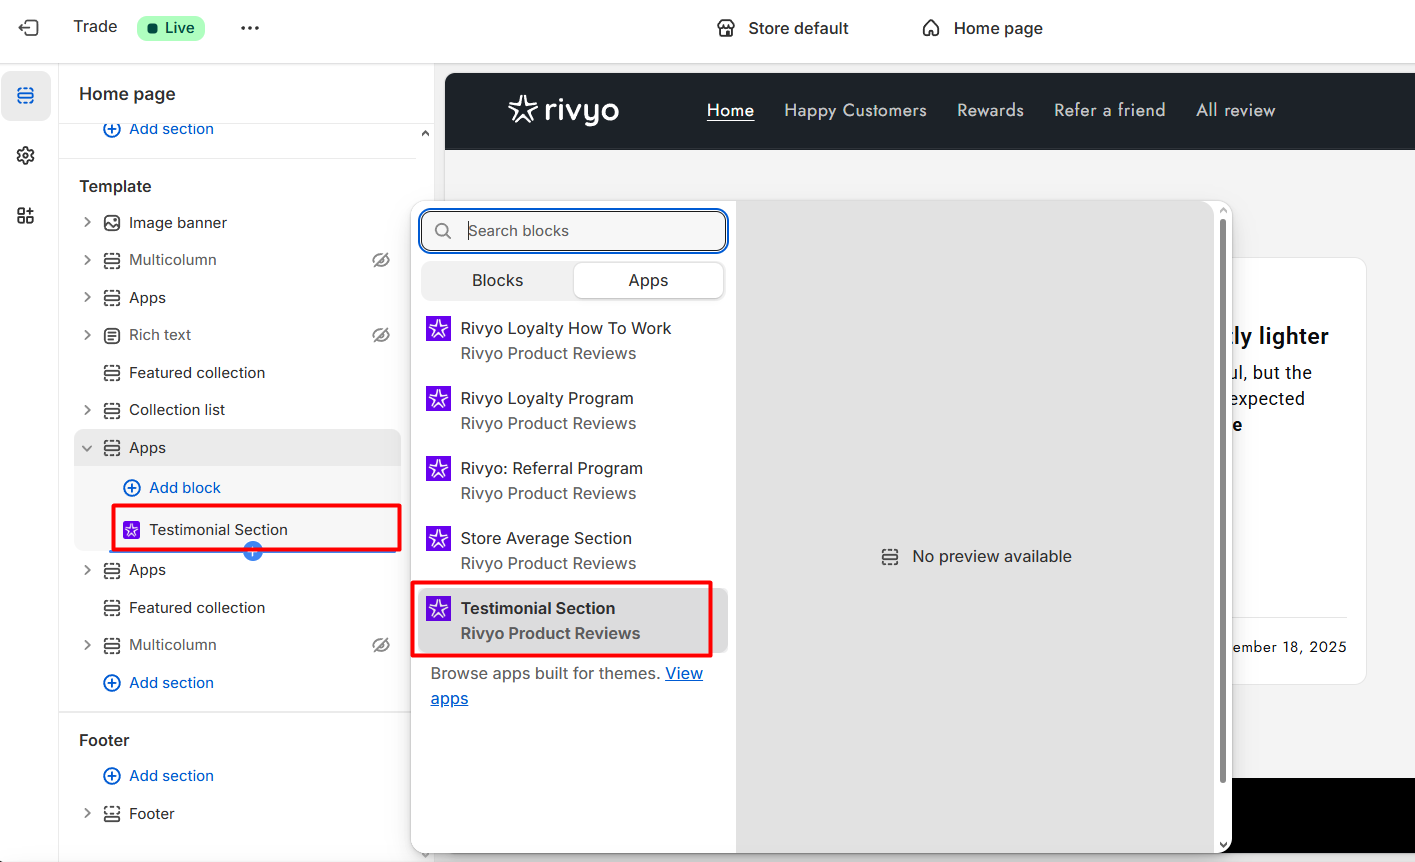
Task: Expand the Apps section below Testimonial Section
Action: point(87,570)
